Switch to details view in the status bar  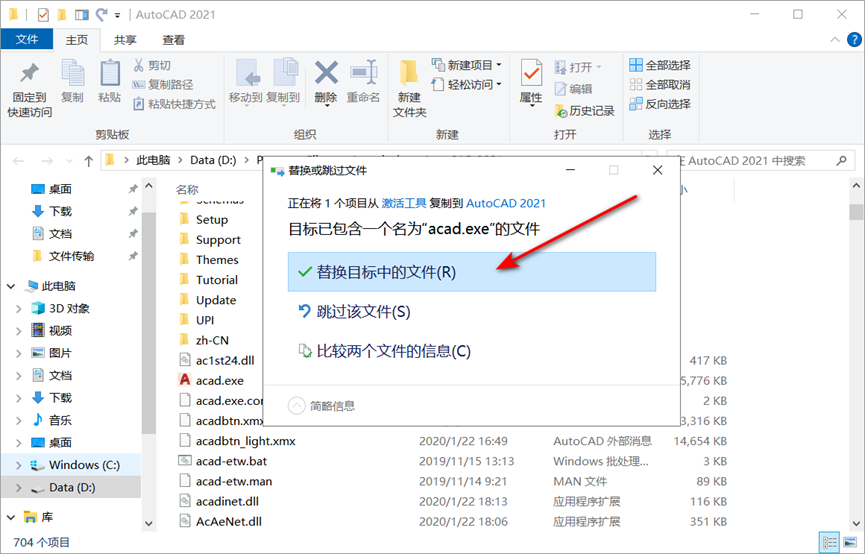[x=828, y=542]
